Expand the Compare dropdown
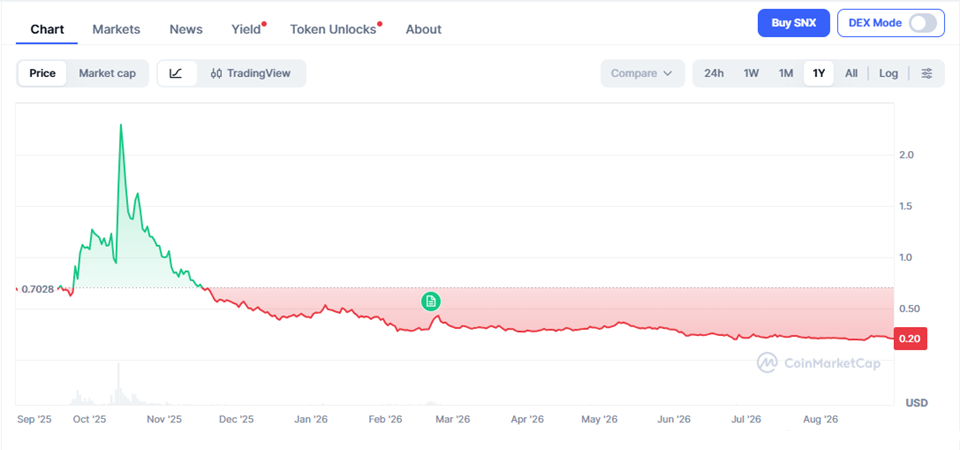This screenshot has height=450, width=960. click(x=642, y=73)
